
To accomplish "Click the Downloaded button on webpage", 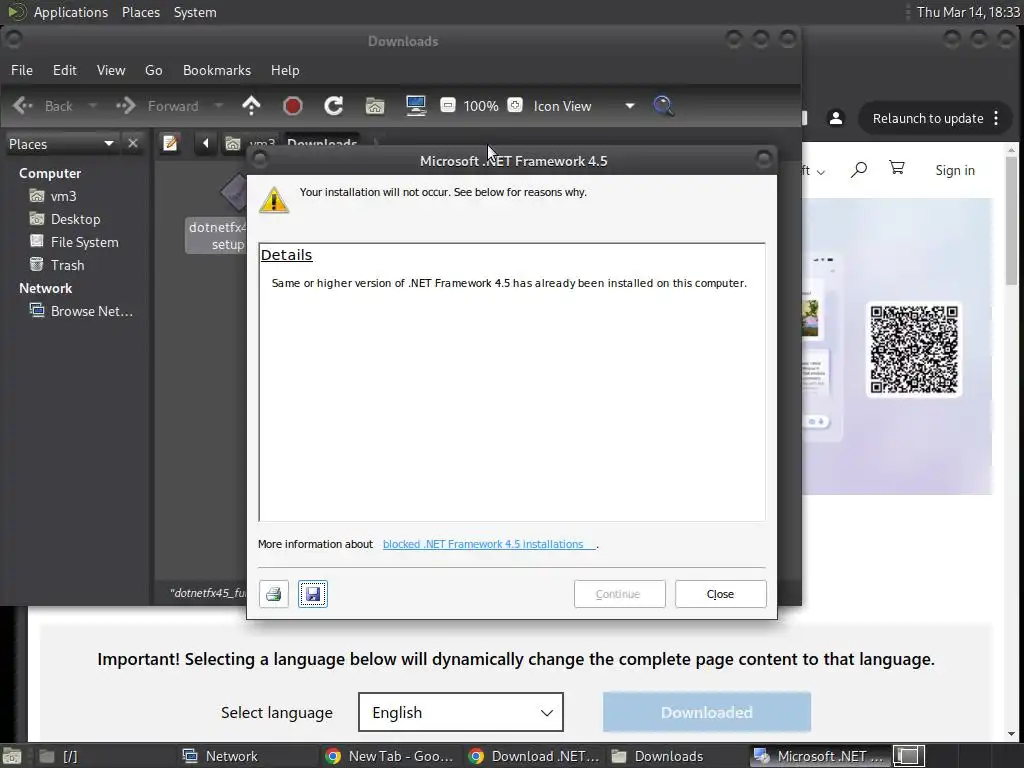I will pos(707,712).
